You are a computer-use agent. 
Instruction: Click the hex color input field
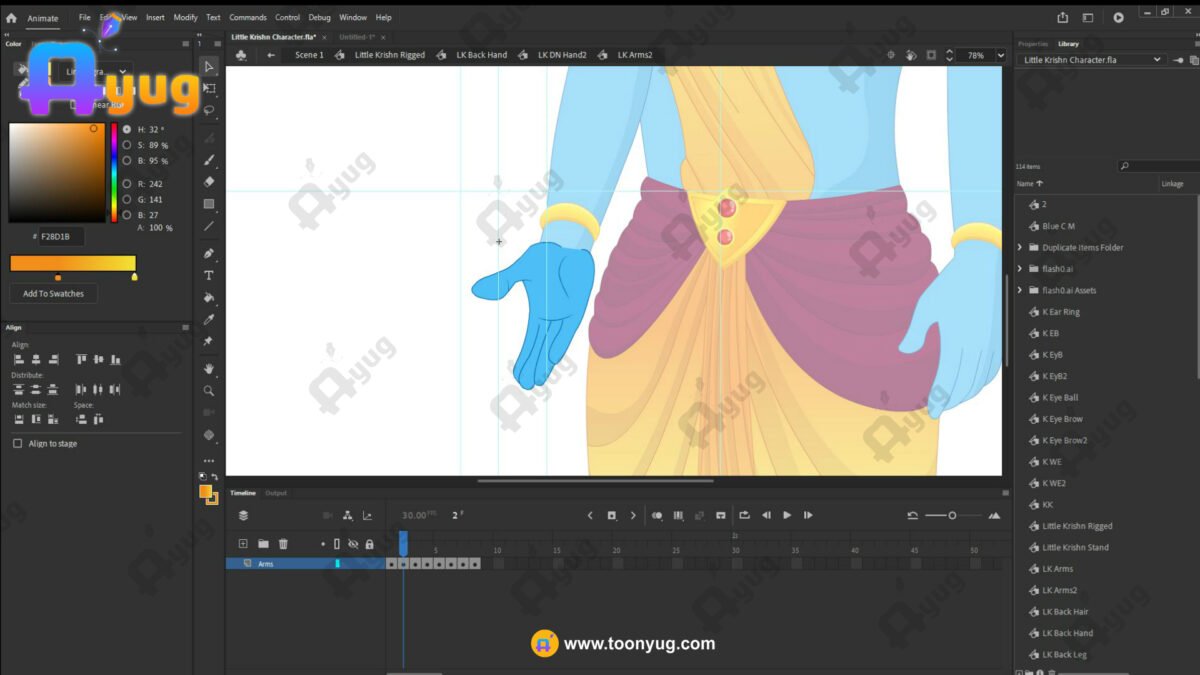coord(62,237)
